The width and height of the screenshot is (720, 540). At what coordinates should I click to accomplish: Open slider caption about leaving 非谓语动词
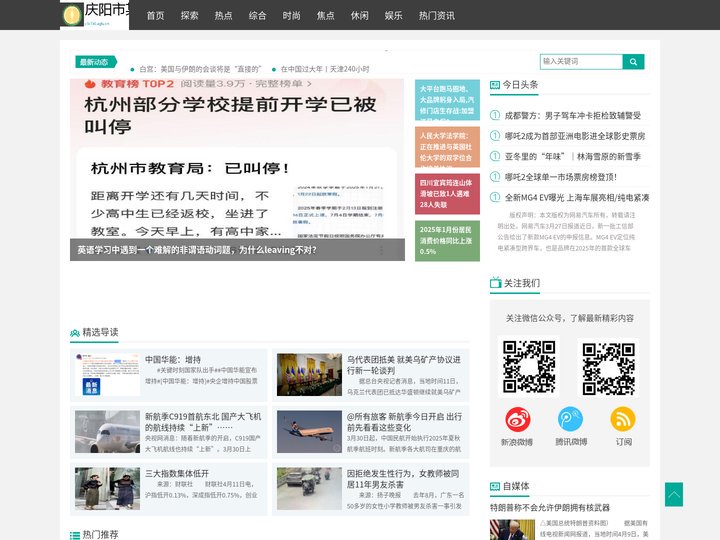click(x=197, y=250)
